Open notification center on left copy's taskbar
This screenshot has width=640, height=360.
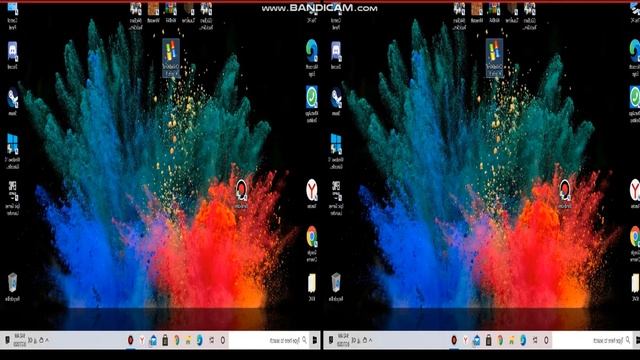(7, 340)
